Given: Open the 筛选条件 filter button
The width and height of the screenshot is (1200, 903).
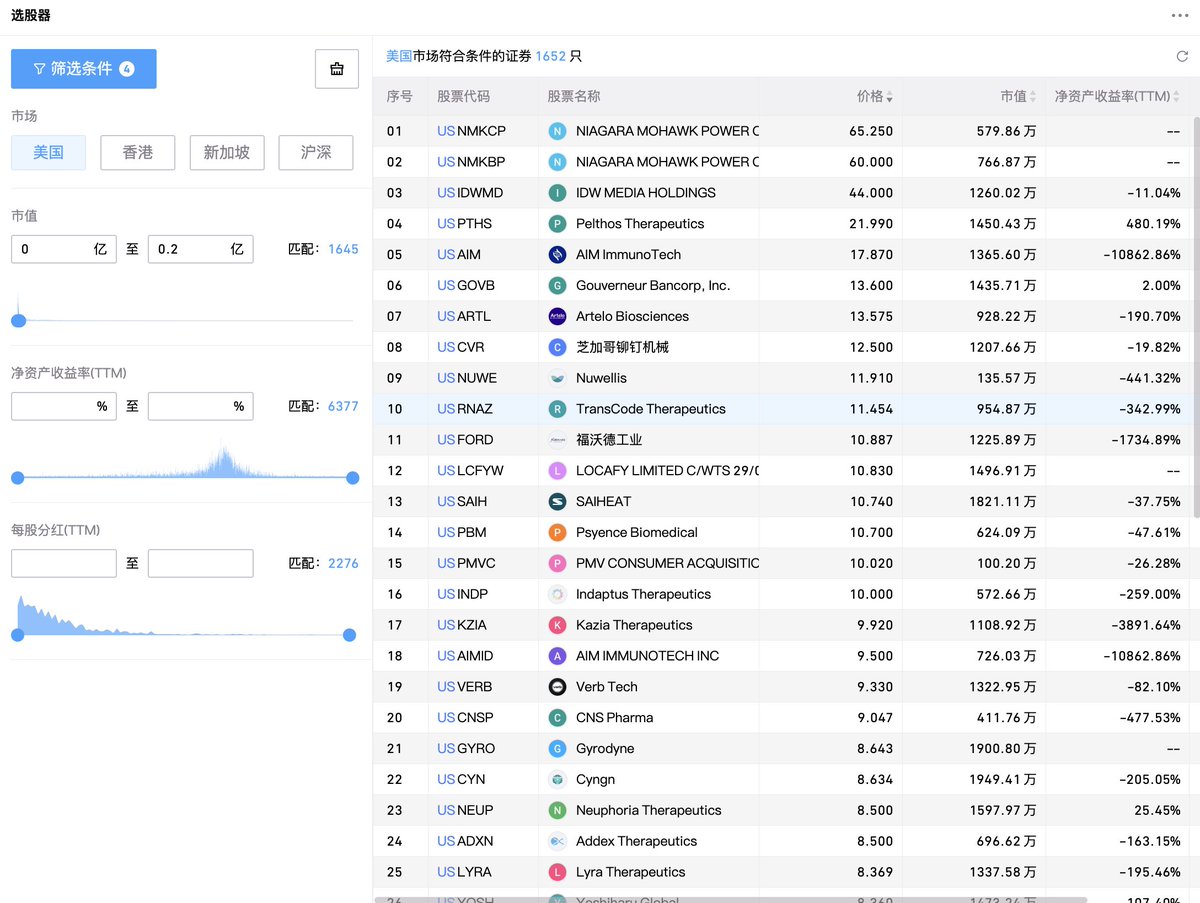Looking at the screenshot, I should (84, 69).
